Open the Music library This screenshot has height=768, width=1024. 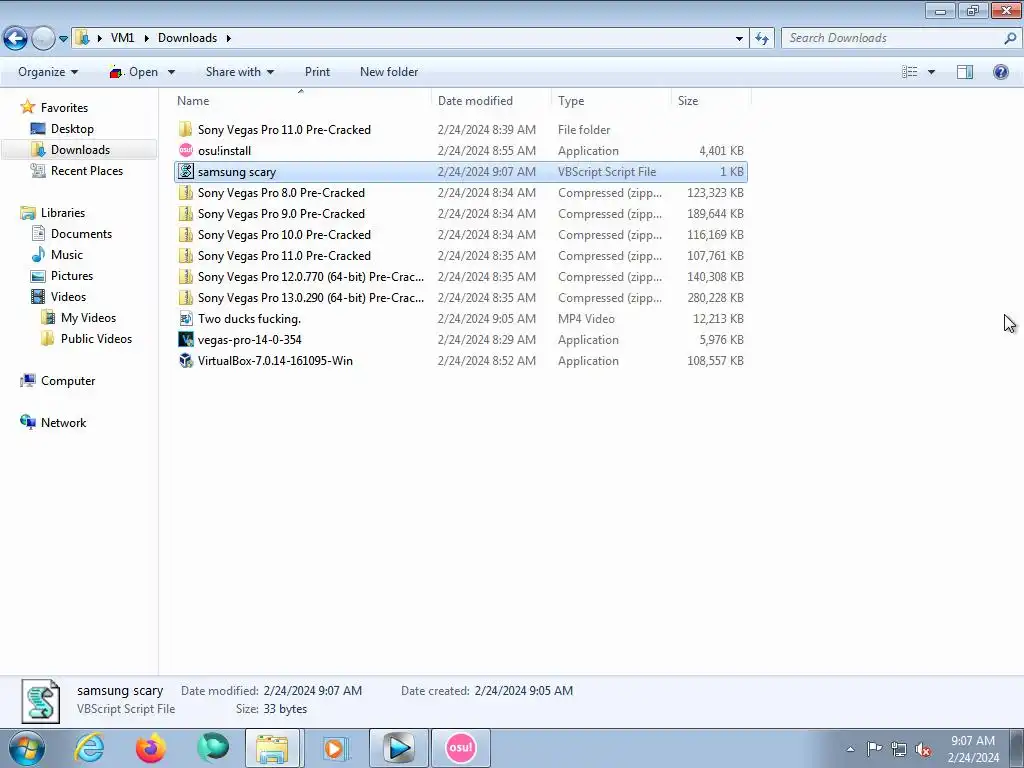tap(67, 255)
